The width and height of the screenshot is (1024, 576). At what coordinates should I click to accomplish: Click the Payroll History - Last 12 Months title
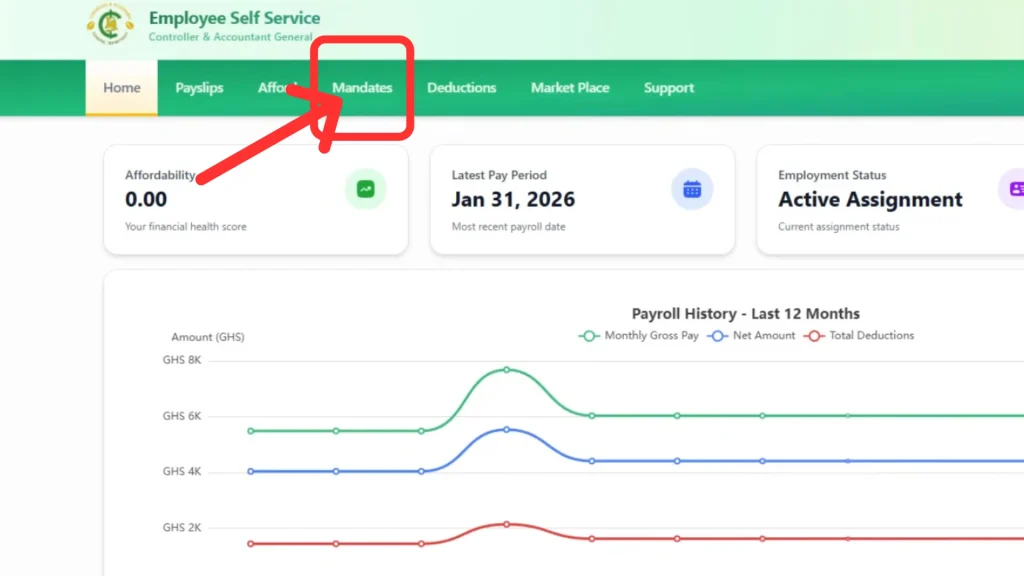point(746,313)
